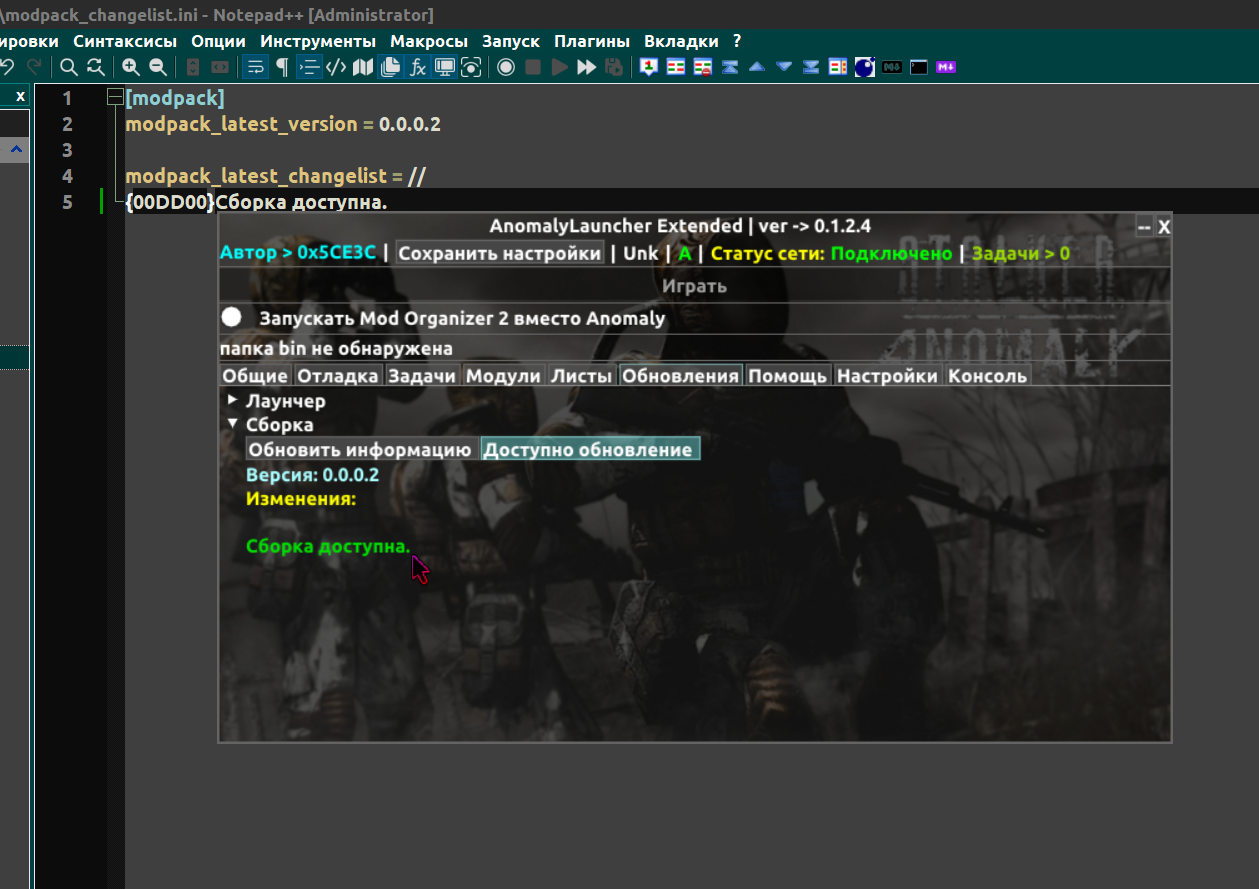
Task: Open the user-defined language icon
Action: click(336, 67)
